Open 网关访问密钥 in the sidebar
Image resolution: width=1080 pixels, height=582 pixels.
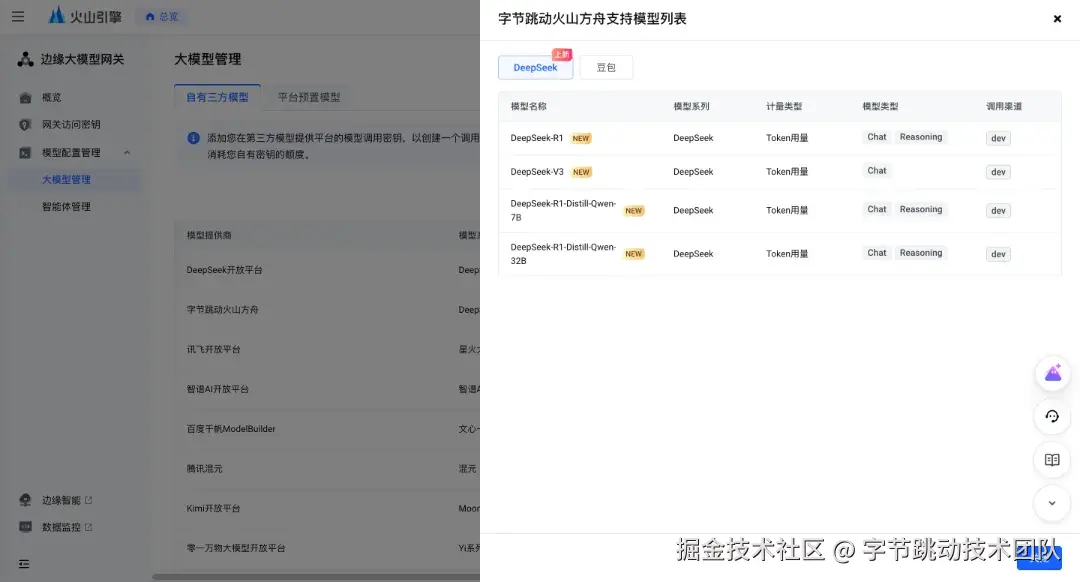click(x=71, y=125)
